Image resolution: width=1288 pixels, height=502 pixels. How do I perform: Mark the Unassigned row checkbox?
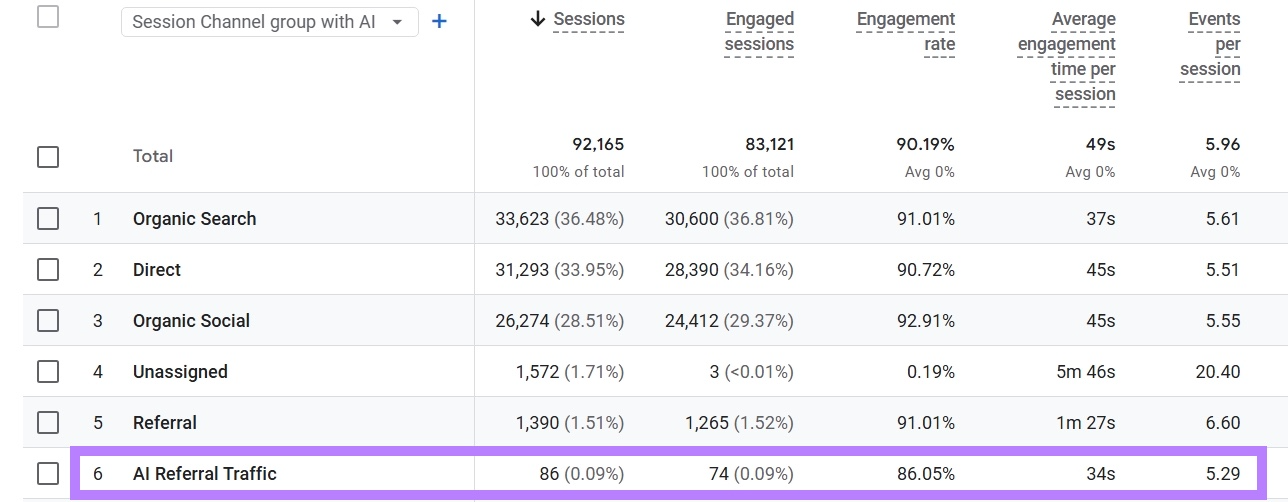pyautogui.click(x=47, y=372)
